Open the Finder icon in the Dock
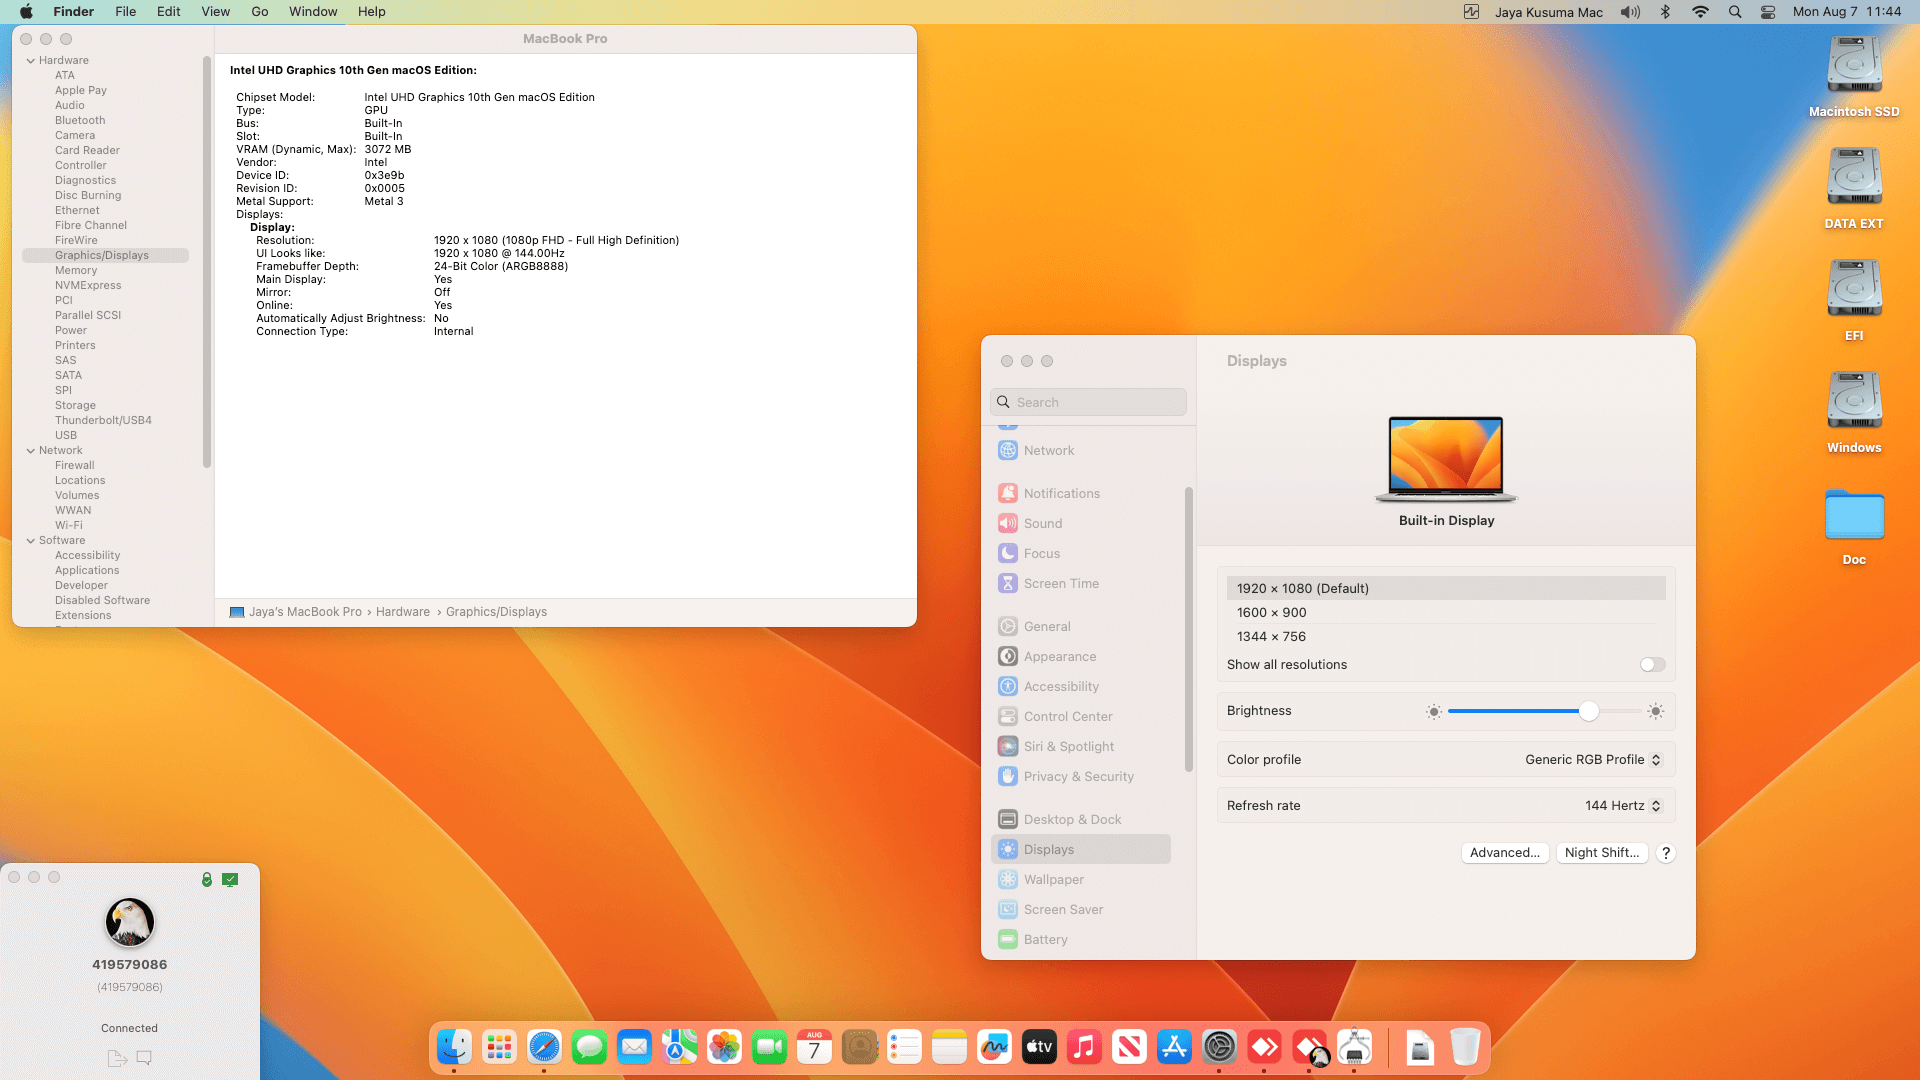 tap(454, 1047)
